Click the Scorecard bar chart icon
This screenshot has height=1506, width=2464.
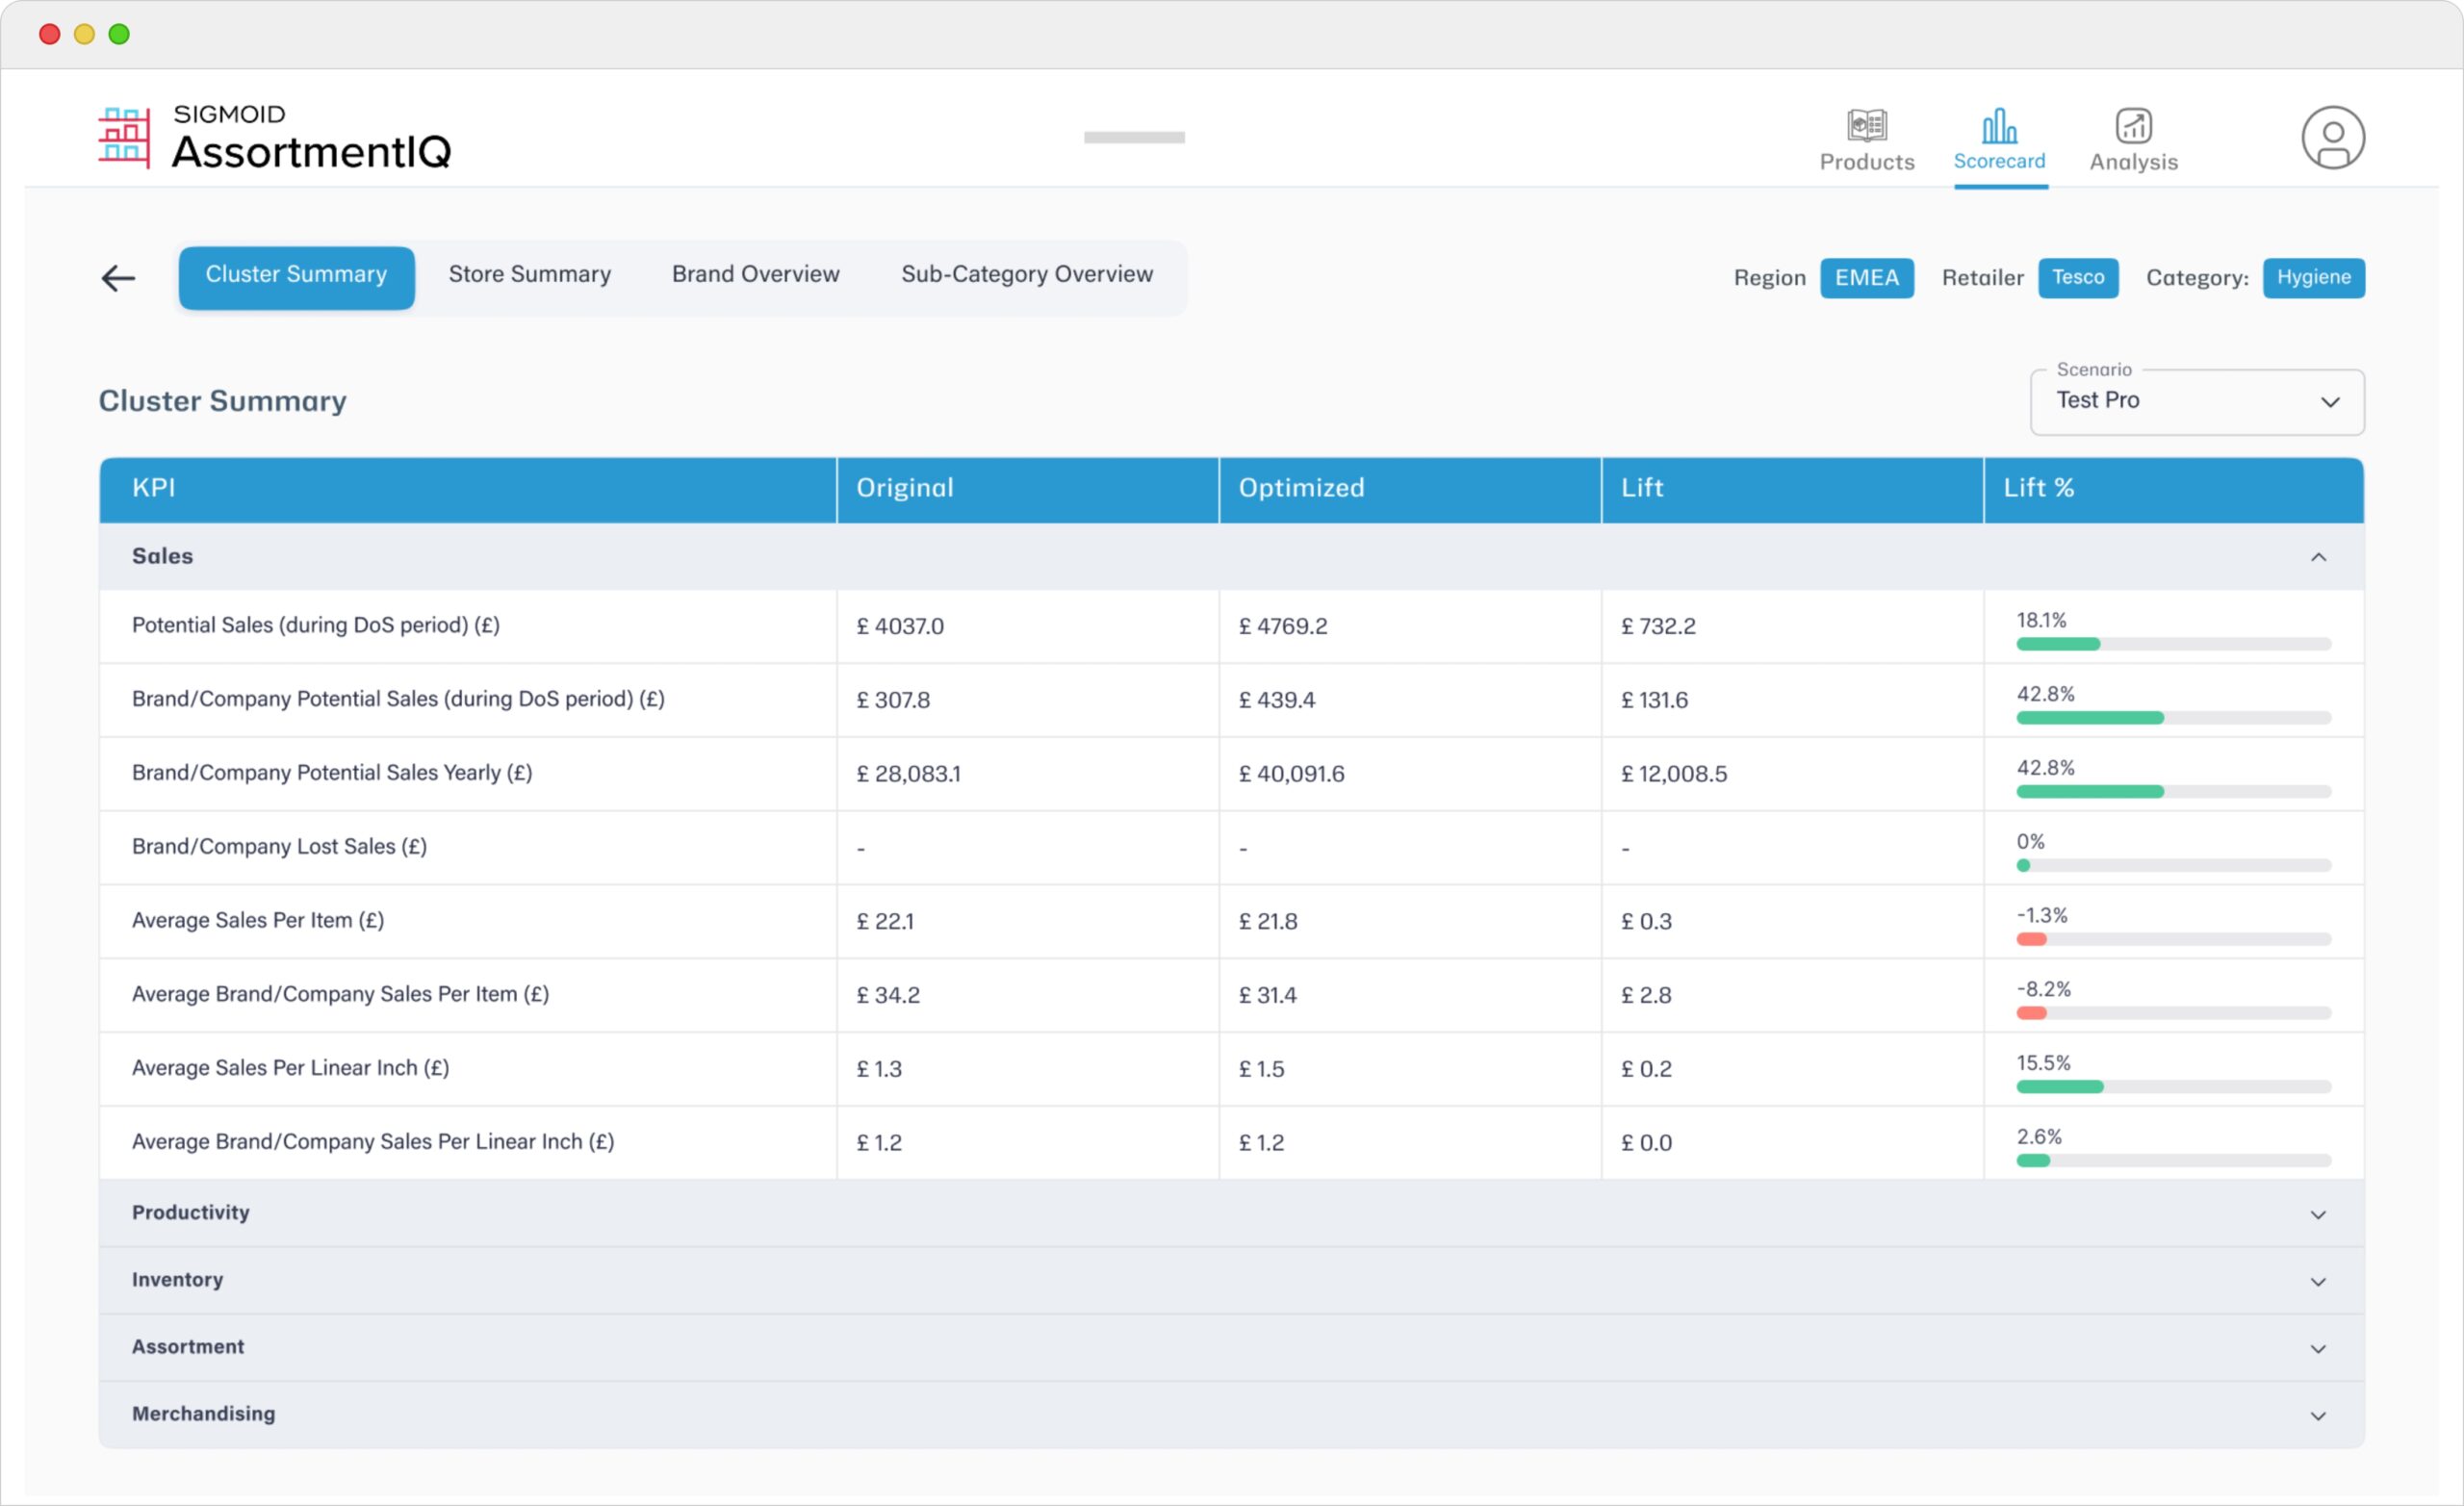pos(1999,127)
